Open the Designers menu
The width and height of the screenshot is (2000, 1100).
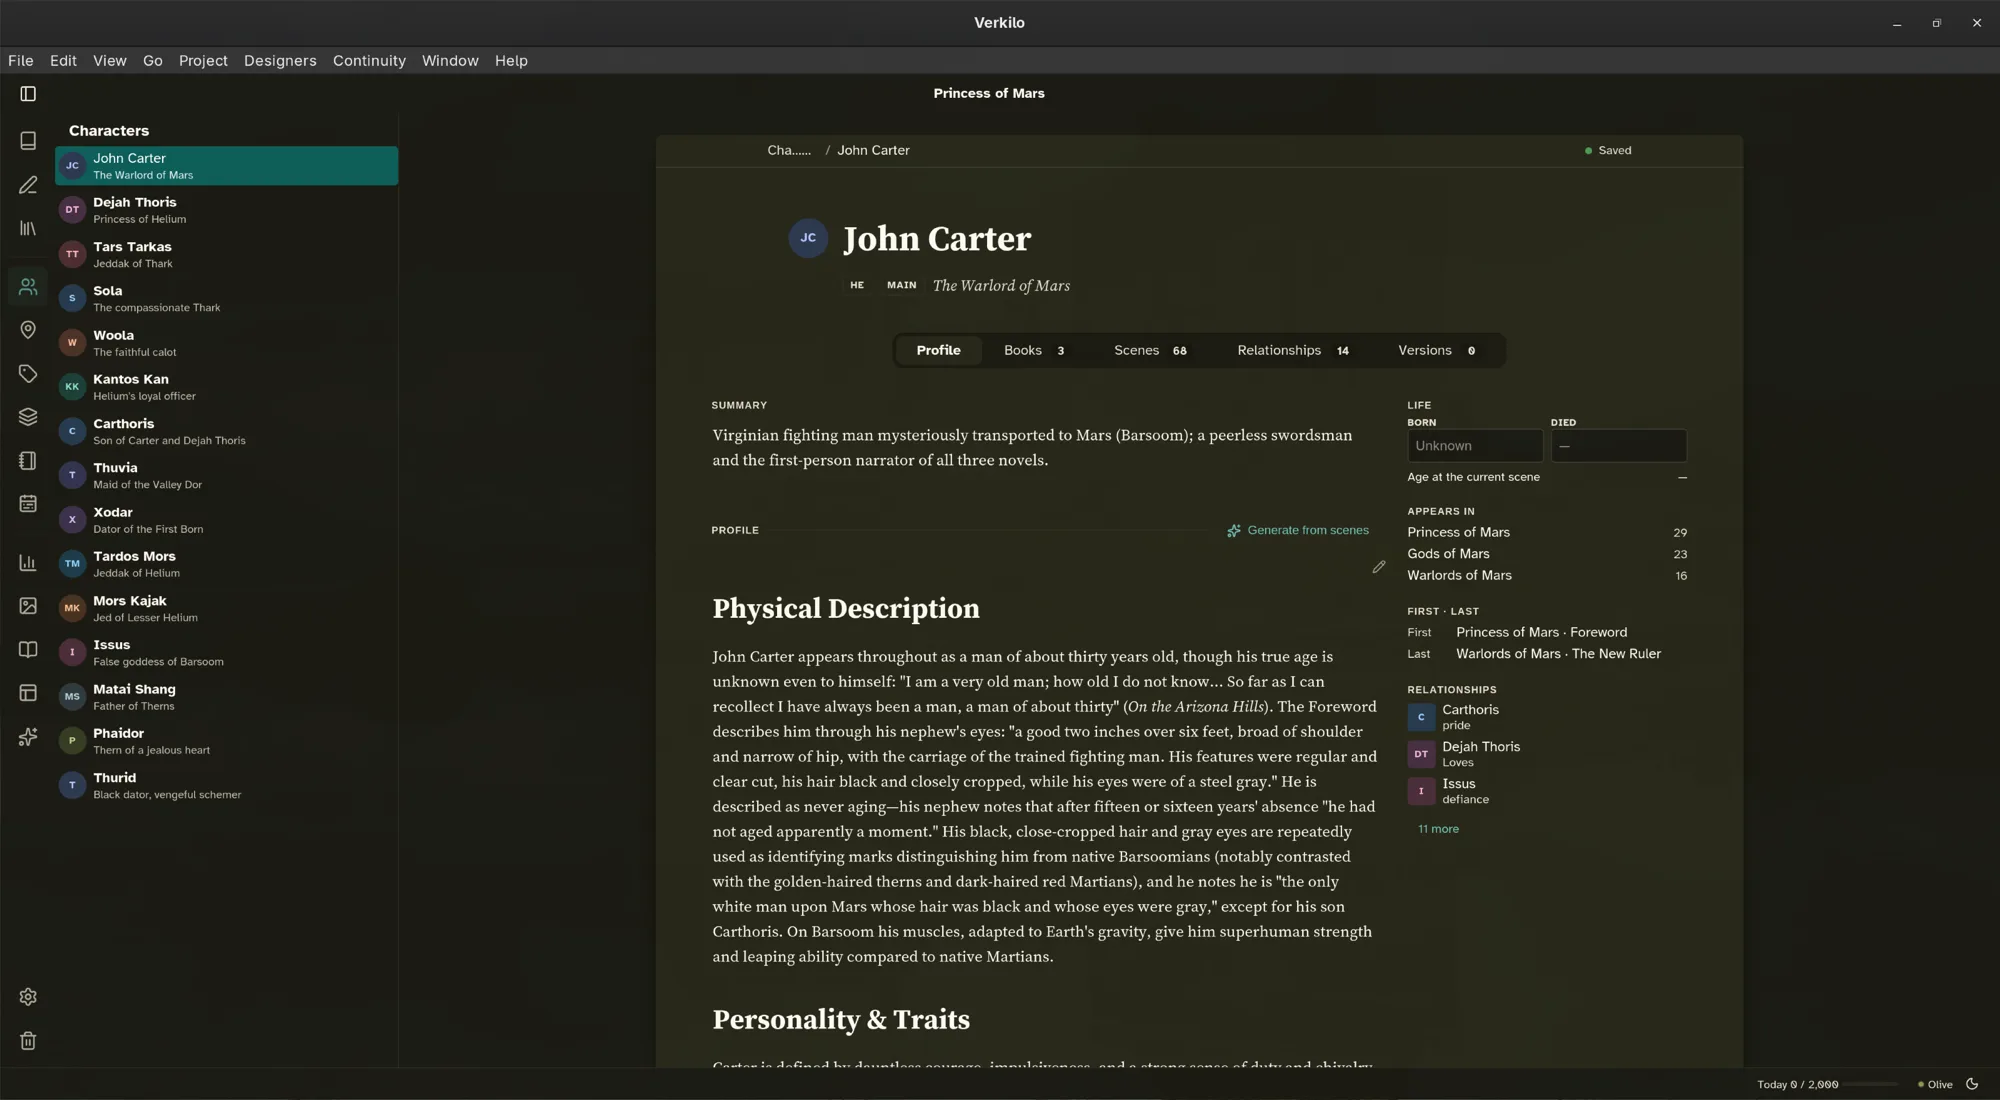click(x=280, y=61)
